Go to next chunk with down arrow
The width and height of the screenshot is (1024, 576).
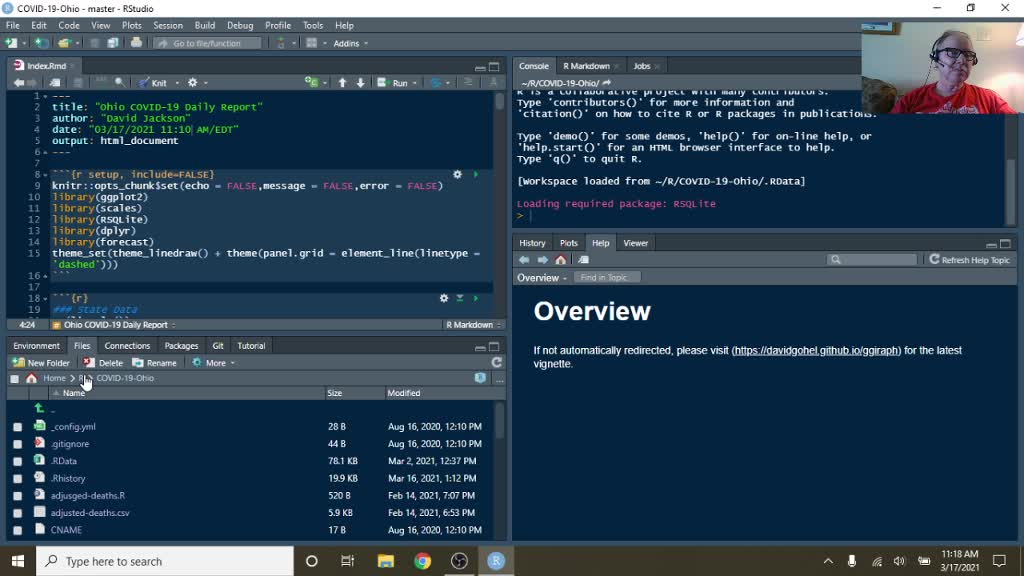[x=360, y=83]
